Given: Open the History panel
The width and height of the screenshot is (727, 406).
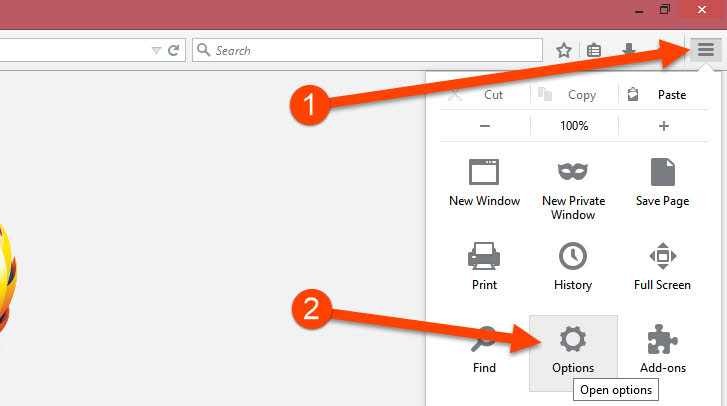Looking at the screenshot, I should point(573,266).
